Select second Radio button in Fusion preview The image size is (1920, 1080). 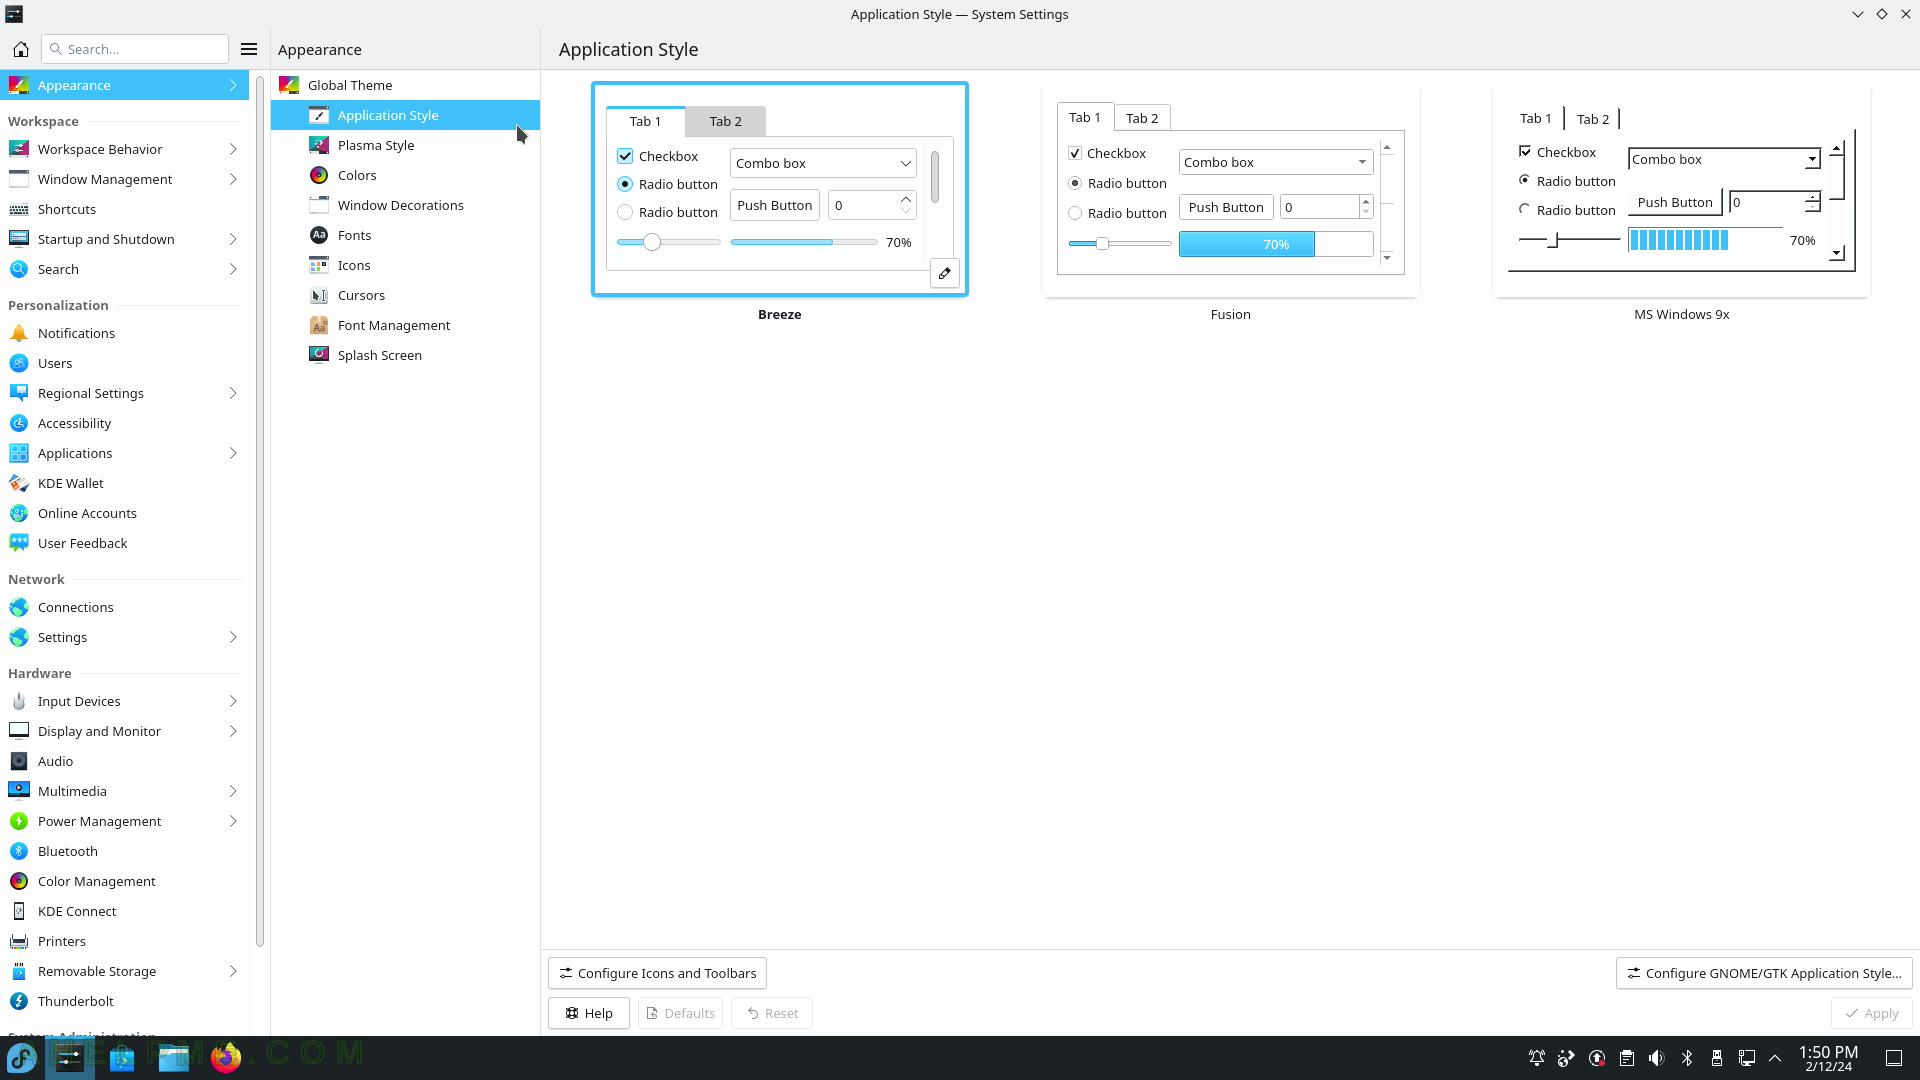(x=1075, y=213)
